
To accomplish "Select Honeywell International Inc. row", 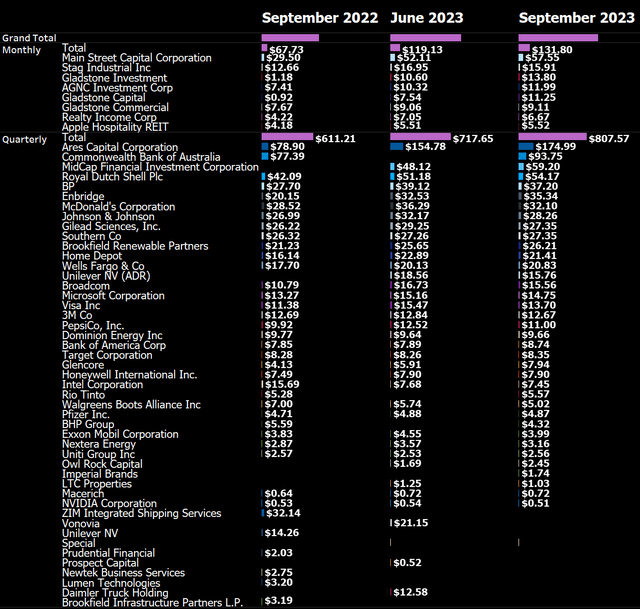I will pos(129,375).
